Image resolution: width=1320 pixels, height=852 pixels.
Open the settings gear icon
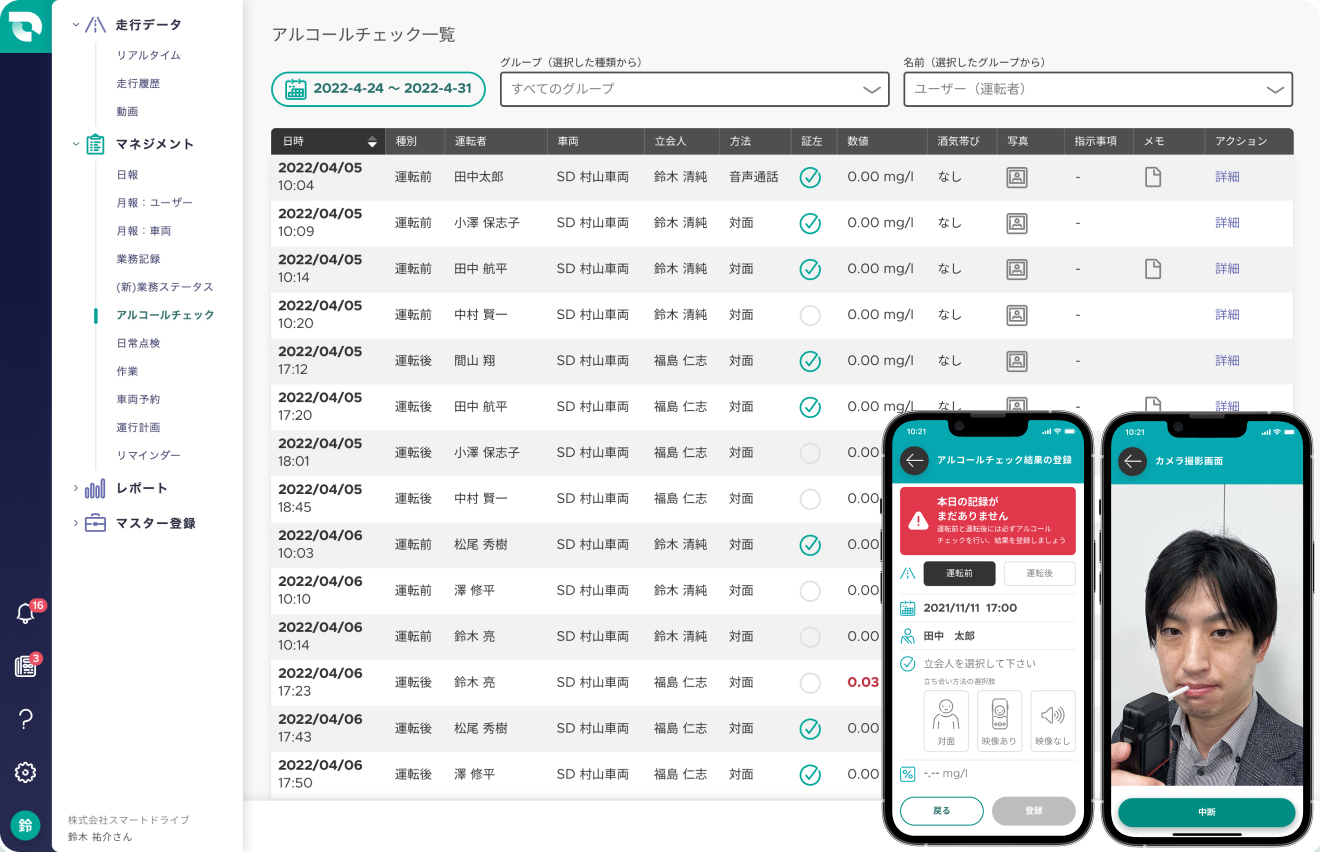[25, 771]
